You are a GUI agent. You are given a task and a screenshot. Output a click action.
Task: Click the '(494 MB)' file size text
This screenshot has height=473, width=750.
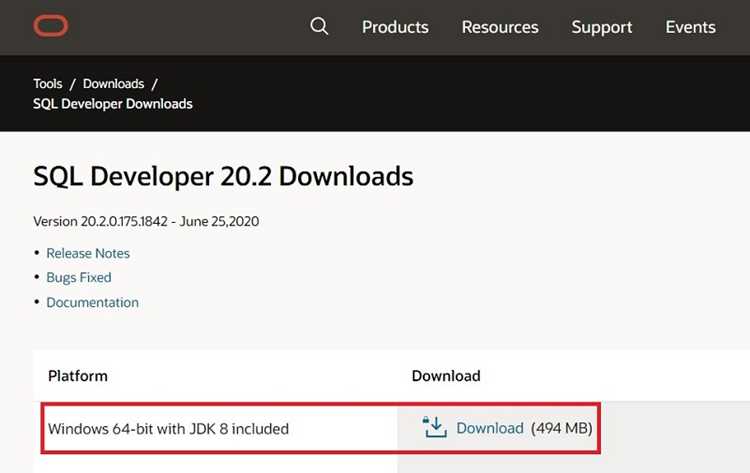click(x=562, y=428)
